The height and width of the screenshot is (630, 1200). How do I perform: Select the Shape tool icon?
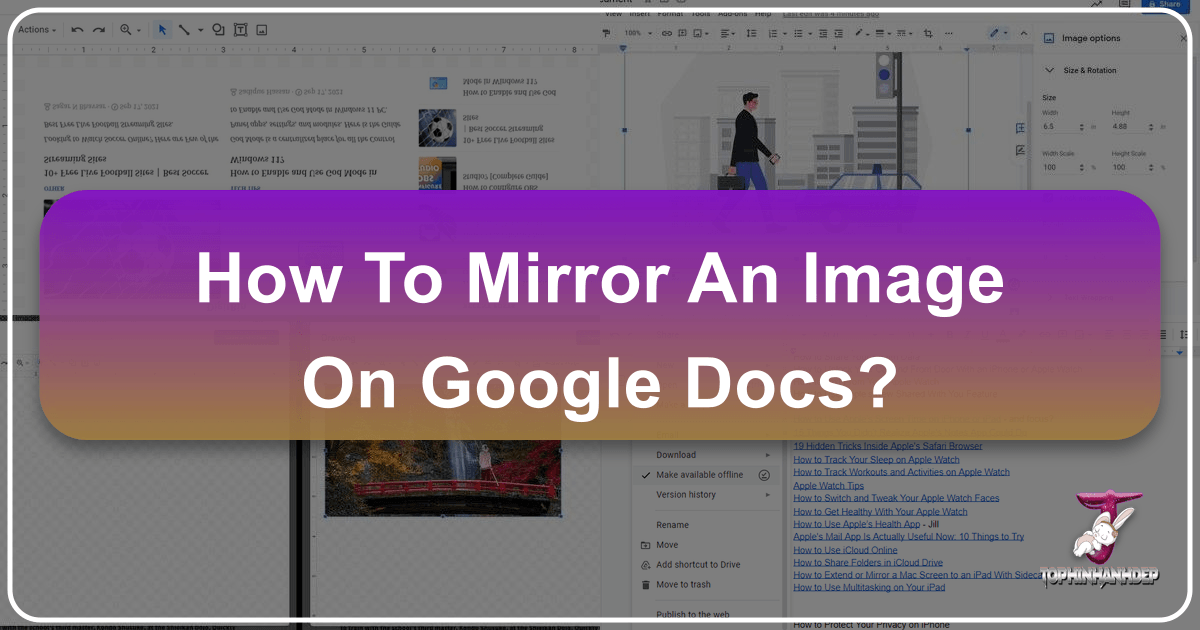[x=218, y=30]
